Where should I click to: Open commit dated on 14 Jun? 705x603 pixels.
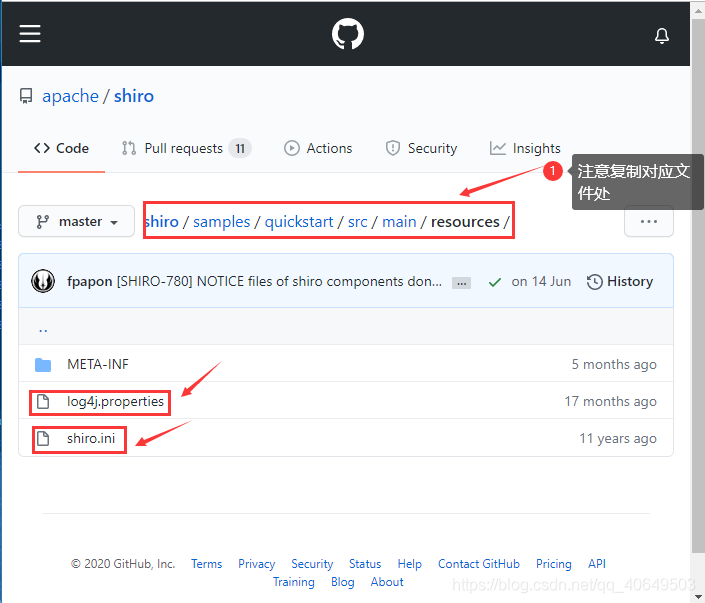coord(541,281)
